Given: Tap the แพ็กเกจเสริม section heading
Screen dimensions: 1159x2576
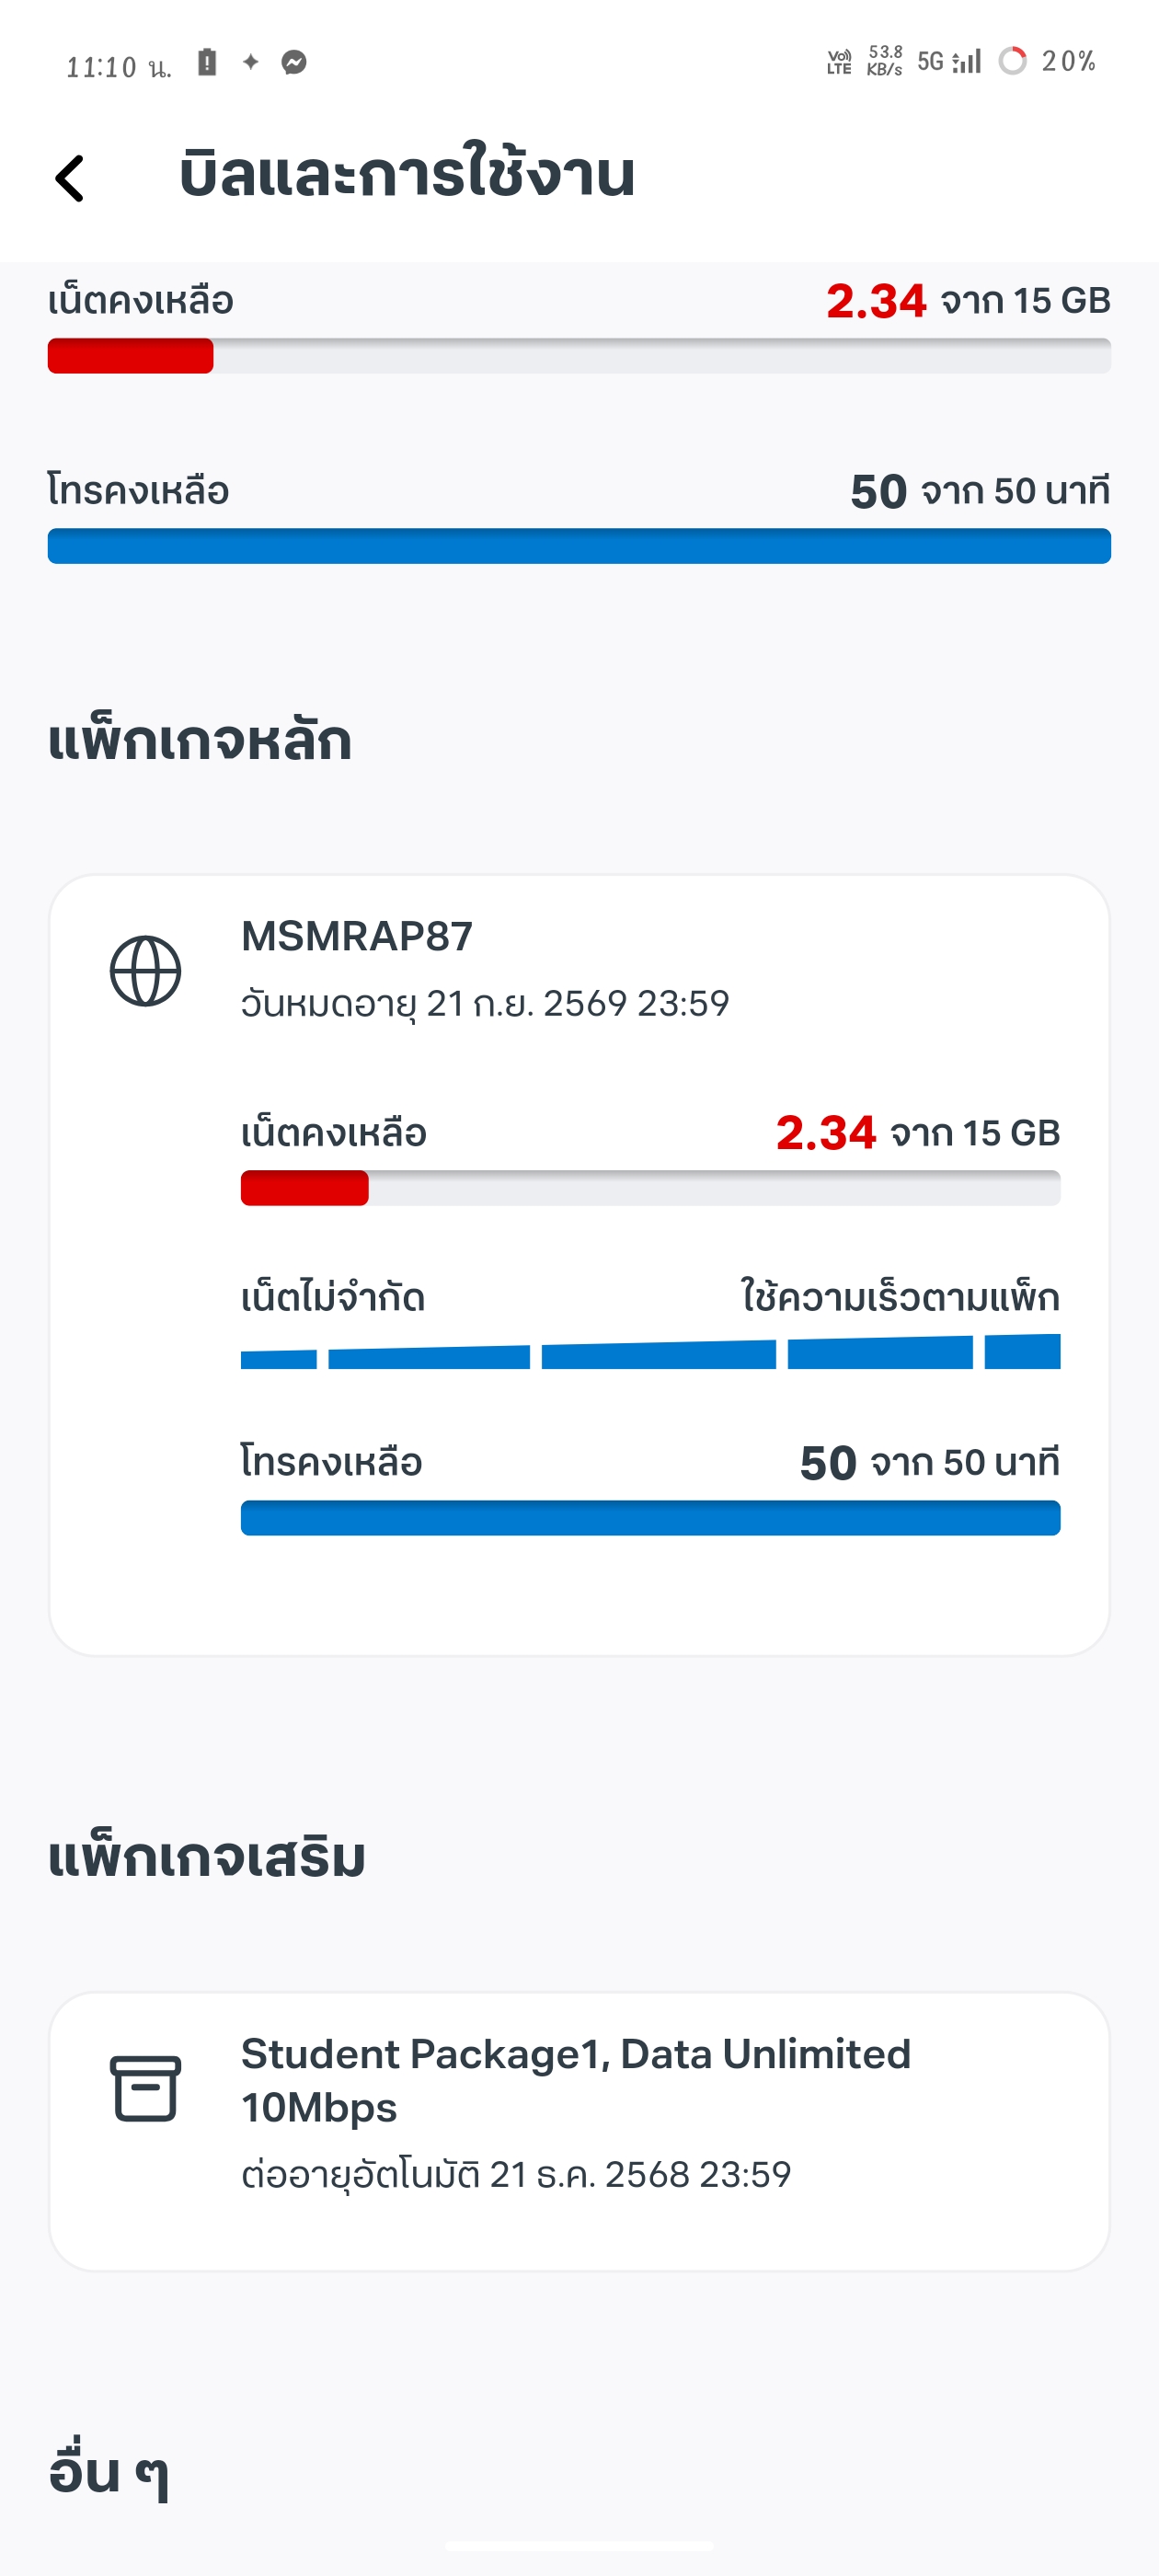Looking at the screenshot, I should (x=207, y=1858).
